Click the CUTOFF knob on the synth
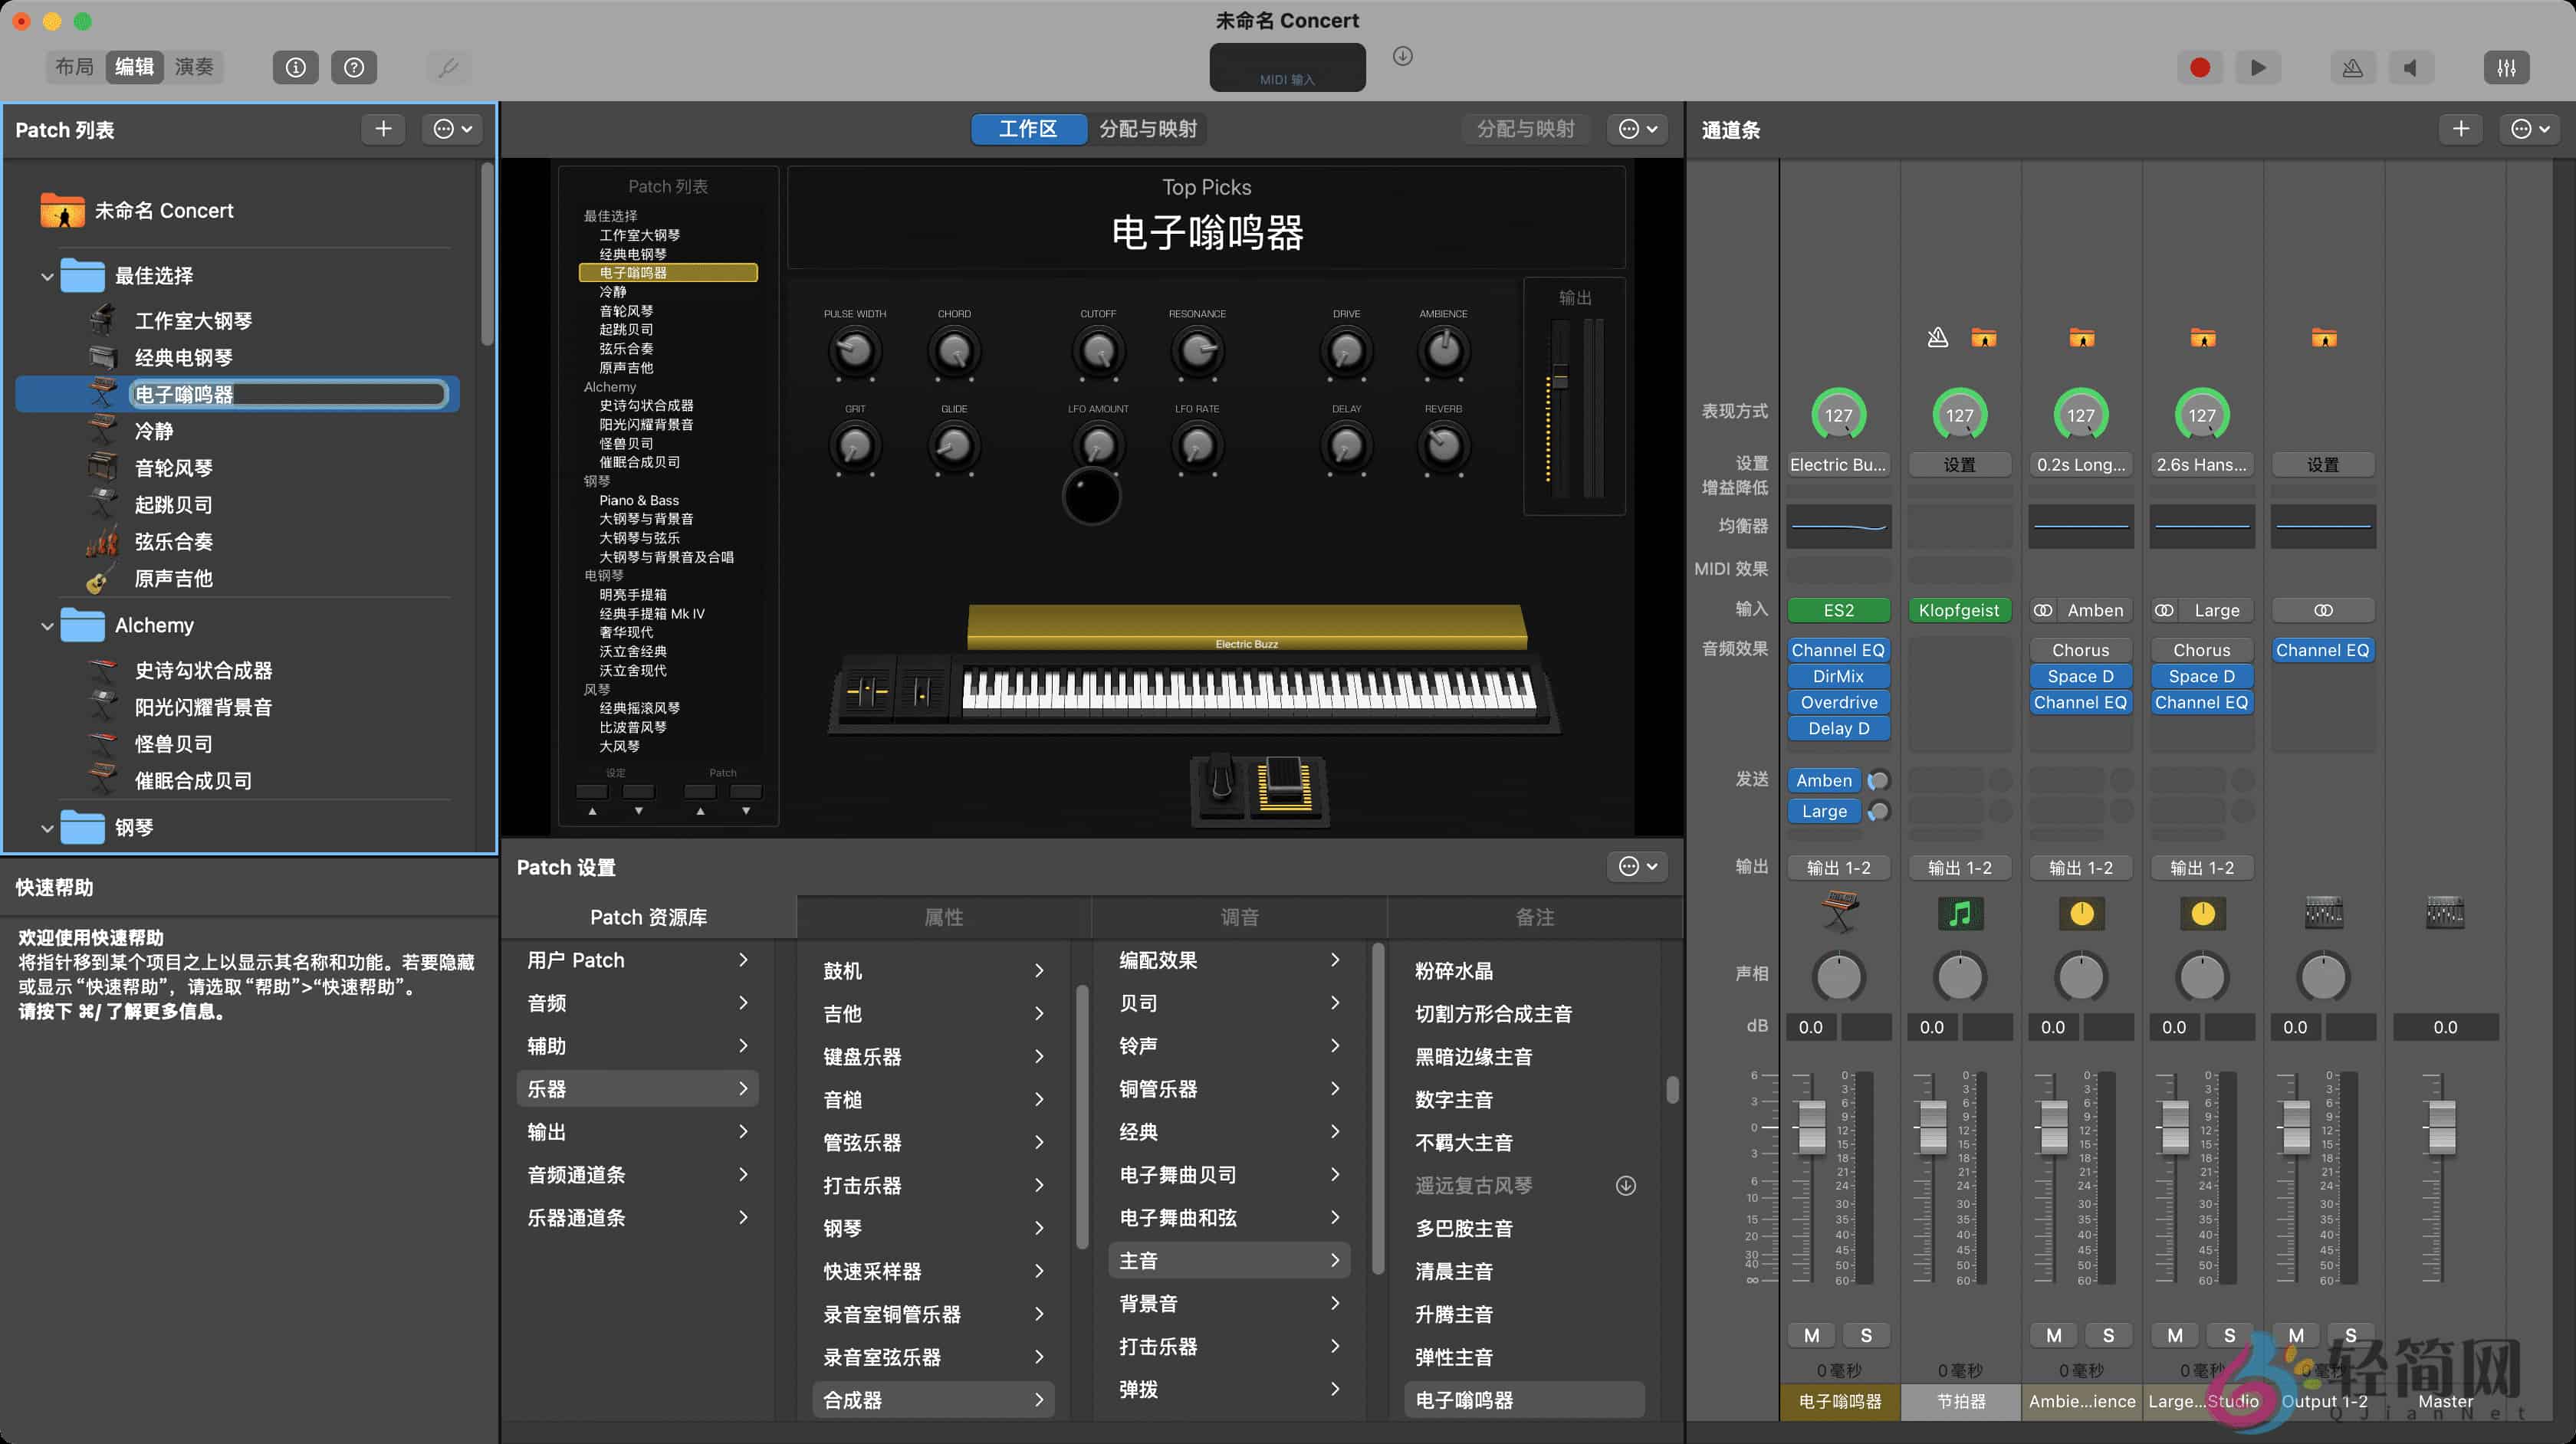The image size is (2576, 1444). 1098,350
